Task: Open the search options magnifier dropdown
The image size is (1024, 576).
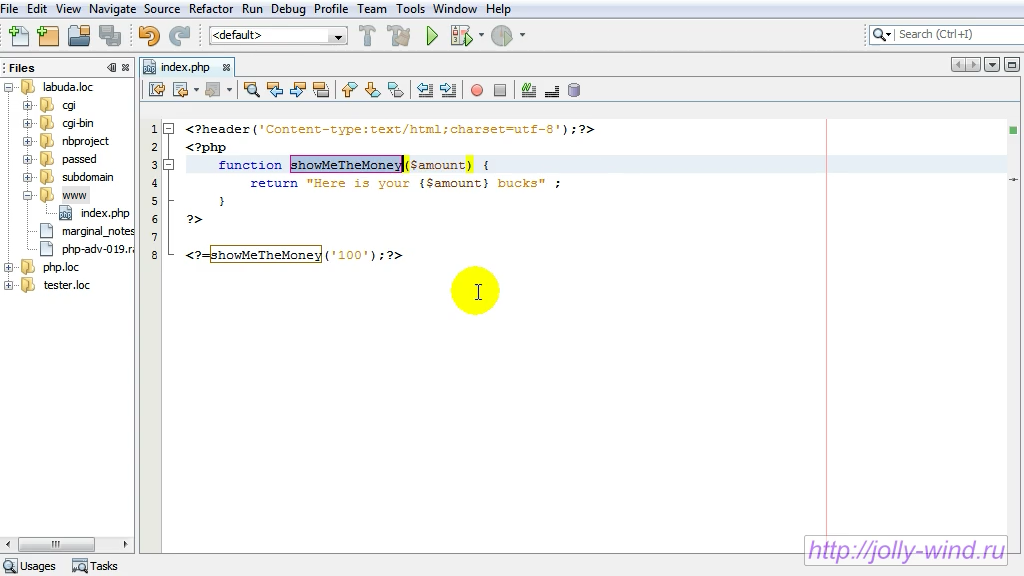Action: coord(882,35)
